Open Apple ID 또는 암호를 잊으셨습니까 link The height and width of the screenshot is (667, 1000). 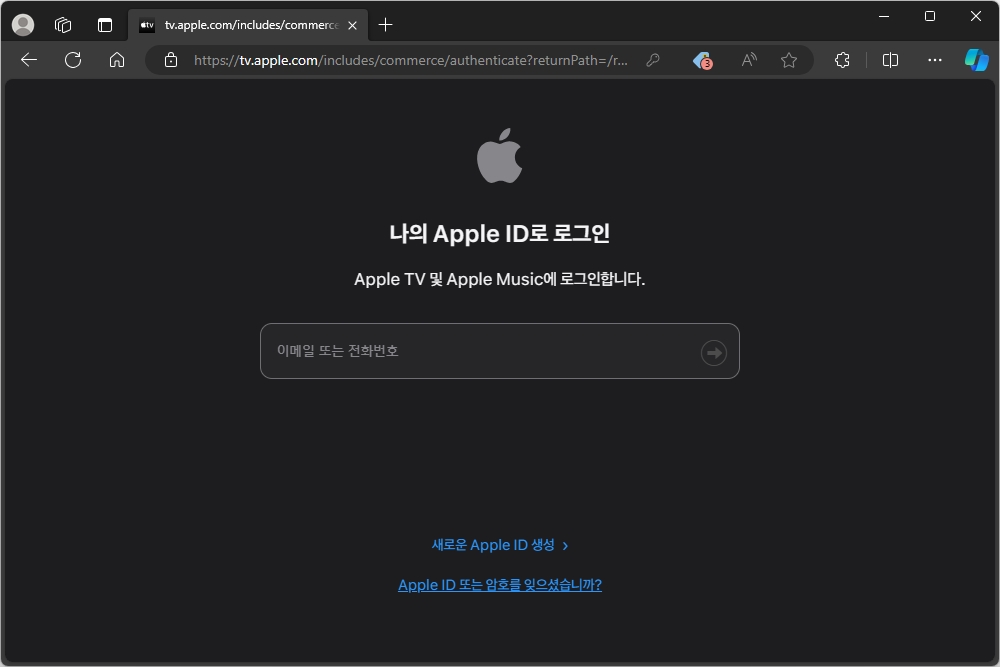tap(499, 585)
